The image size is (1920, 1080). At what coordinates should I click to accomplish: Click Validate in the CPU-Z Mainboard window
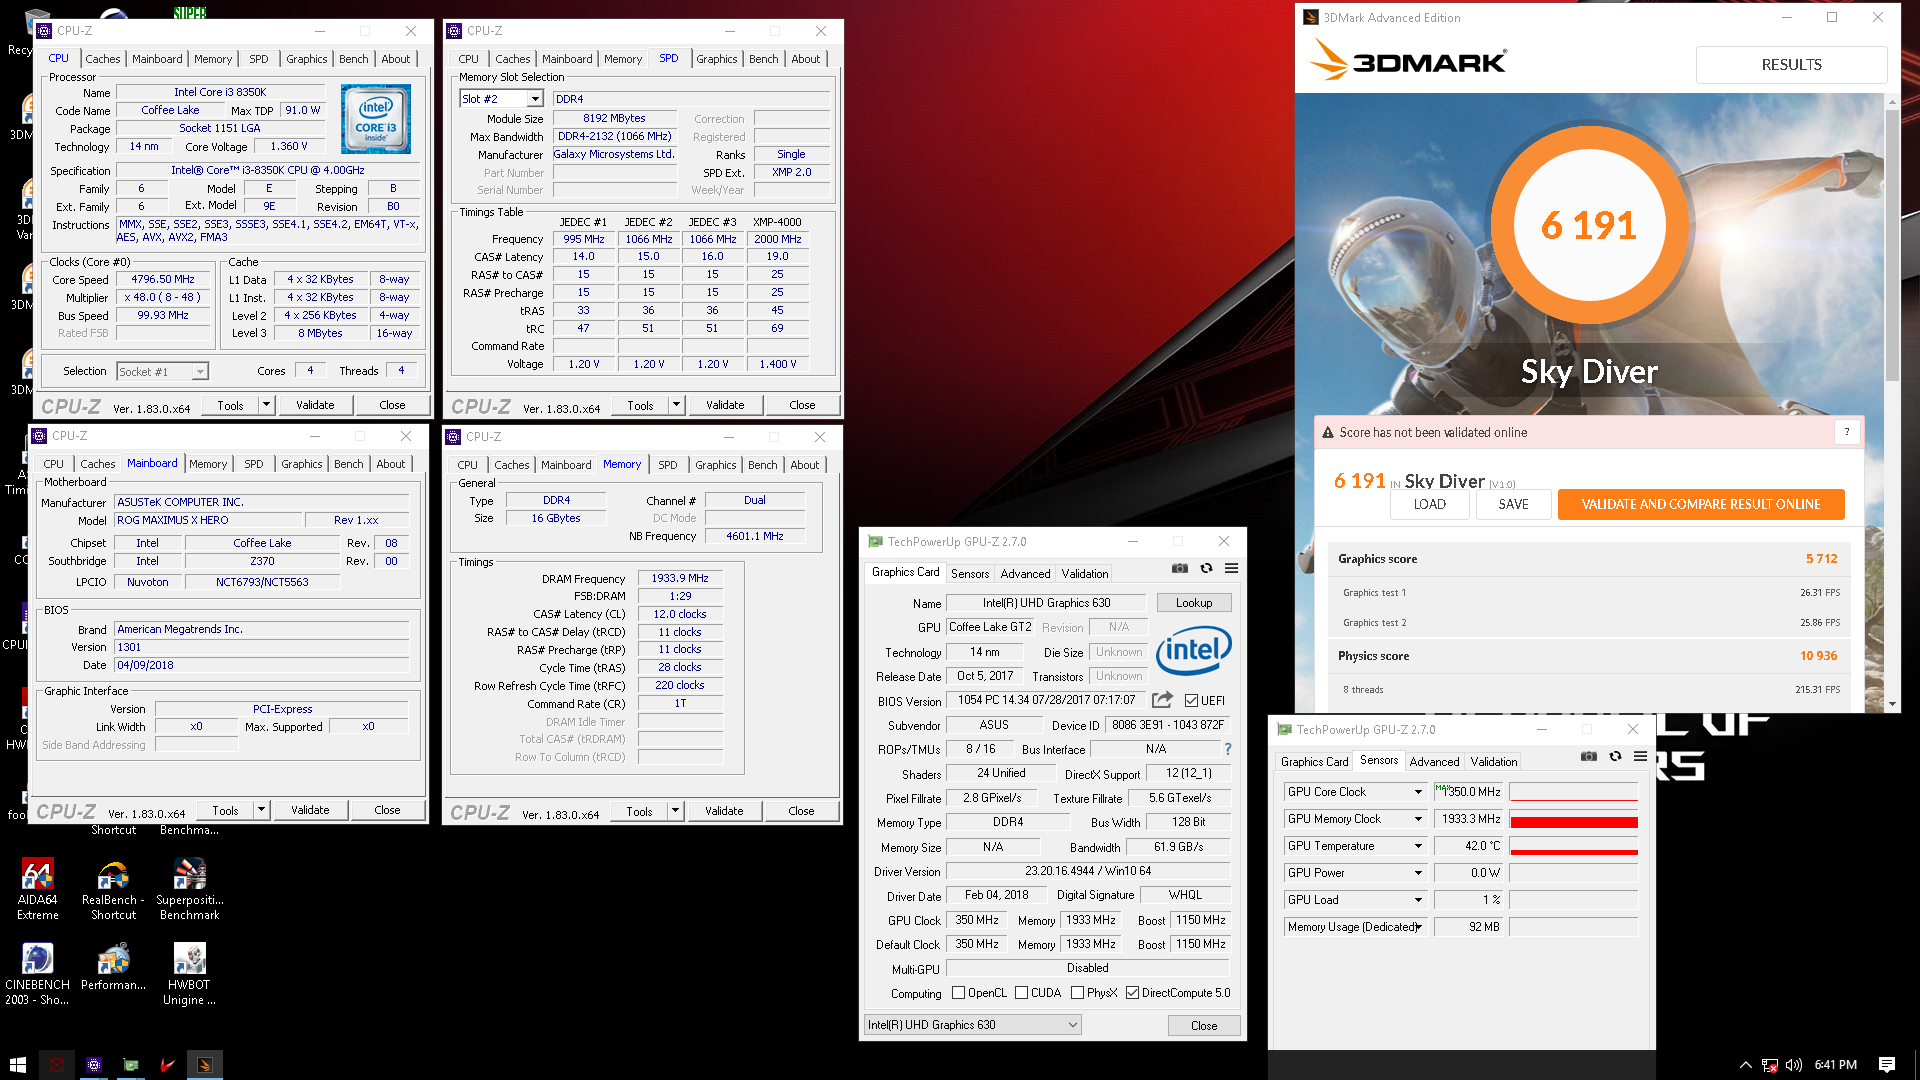click(310, 810)
